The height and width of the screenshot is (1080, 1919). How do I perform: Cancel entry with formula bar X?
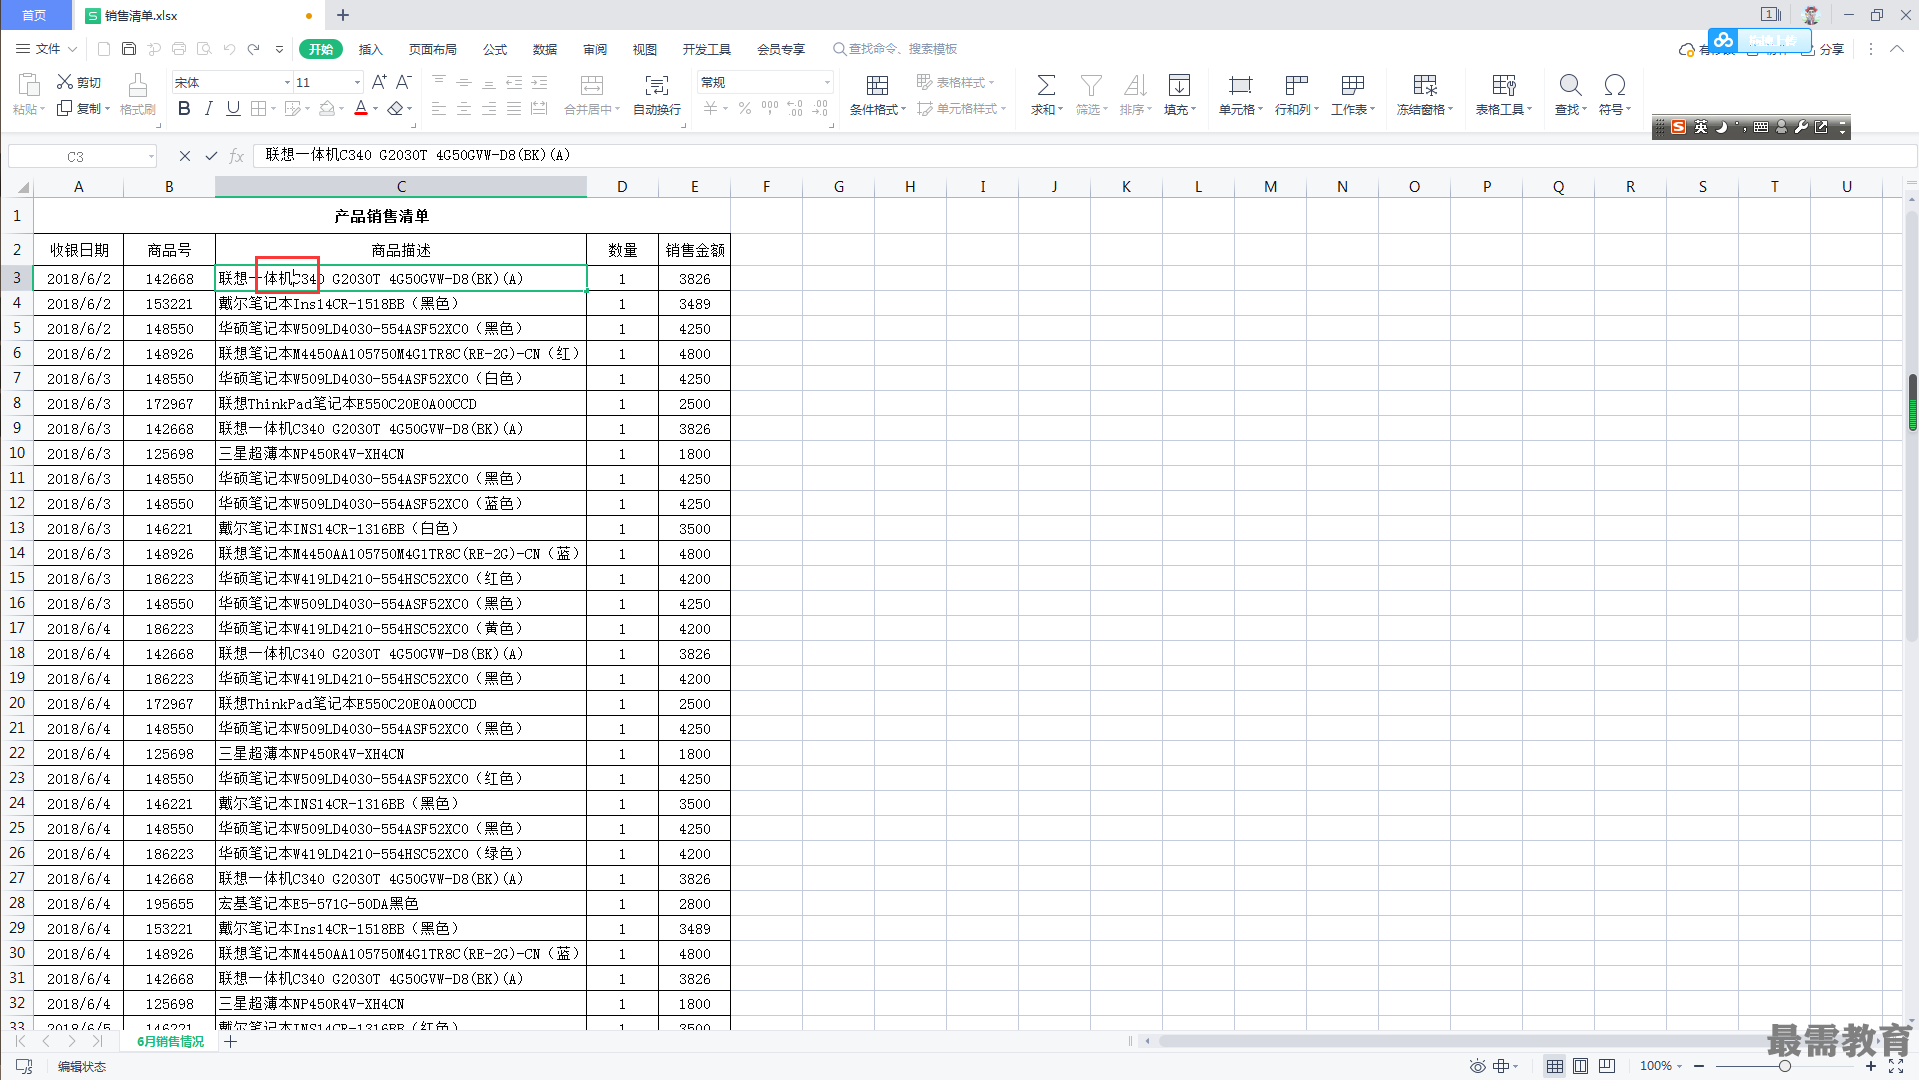coord(184,155)
